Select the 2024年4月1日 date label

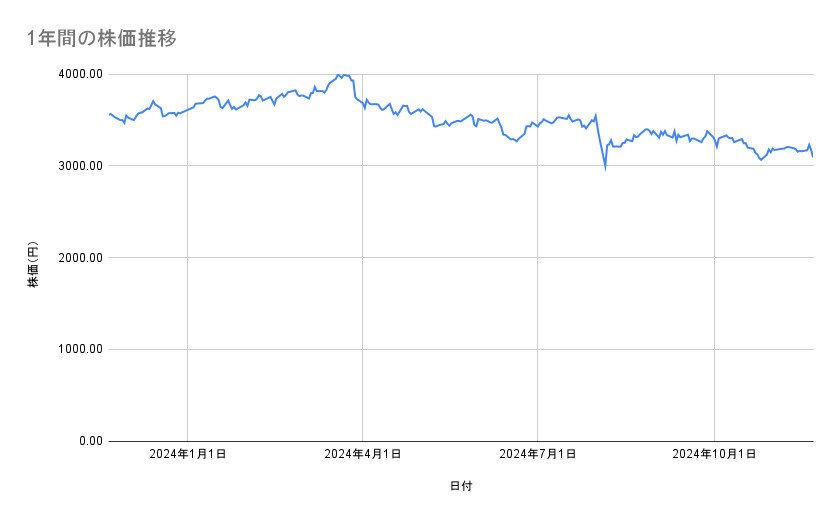[x=362, y=454]
